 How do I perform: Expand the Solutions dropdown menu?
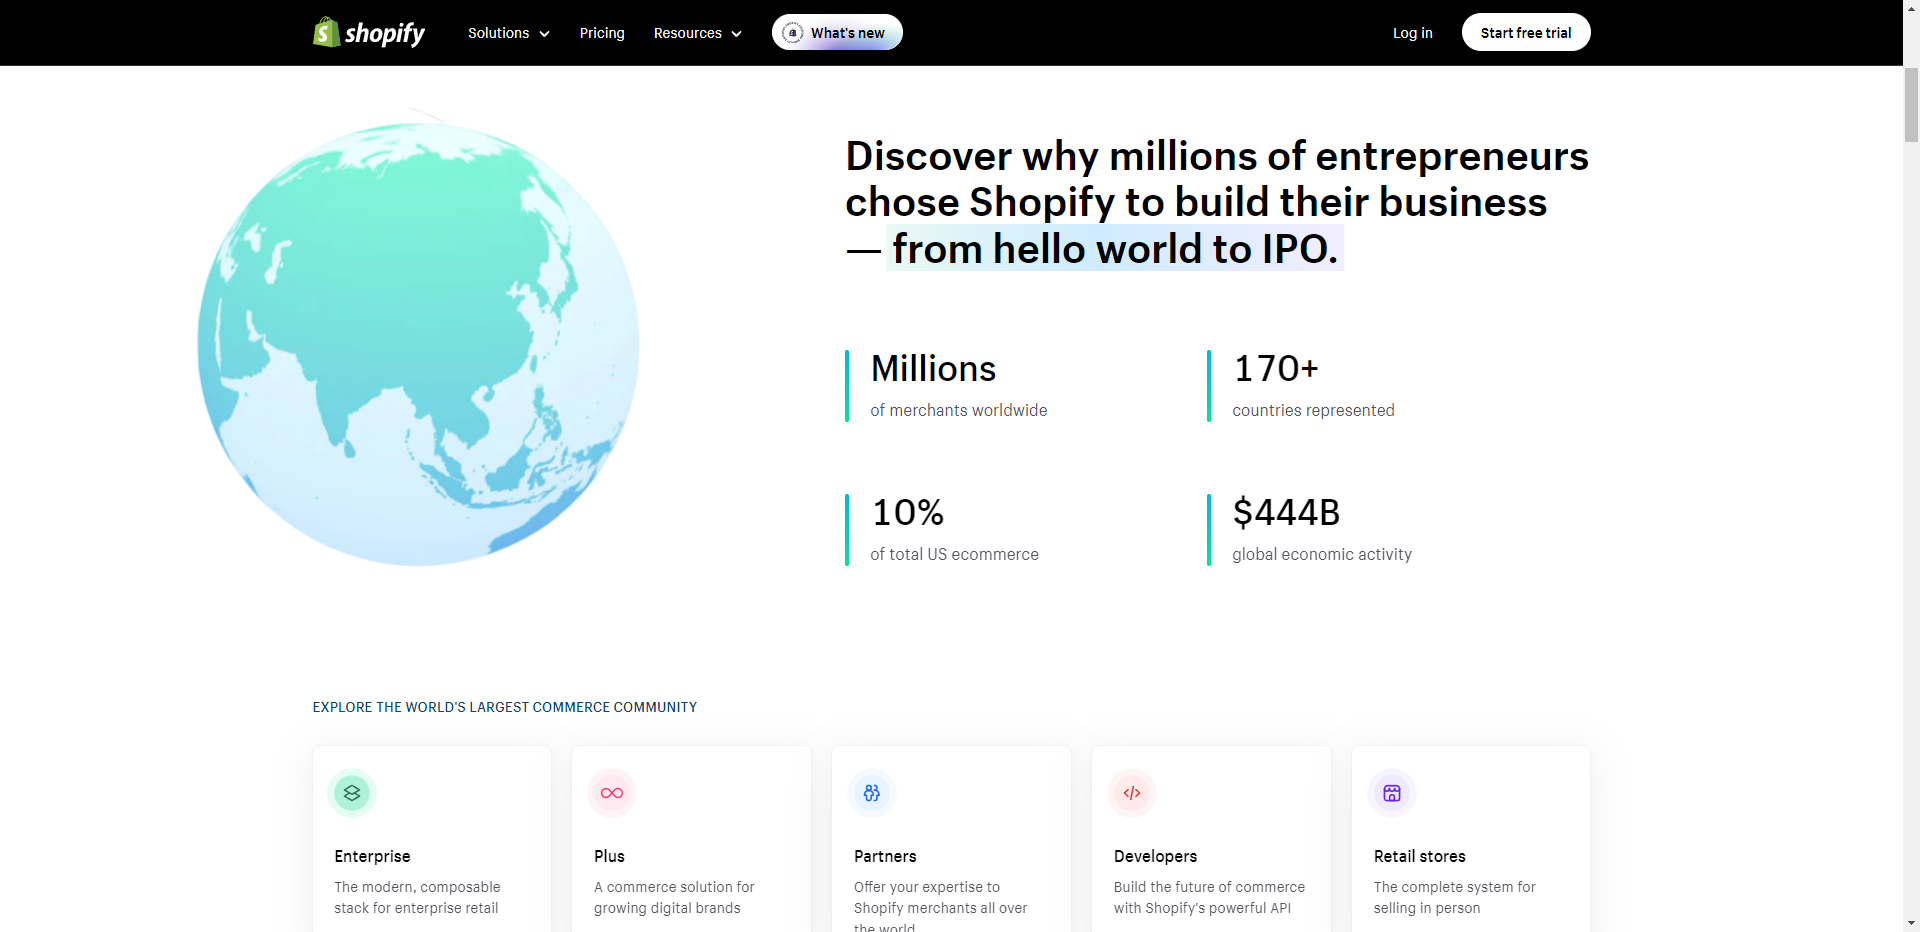point(509,33)
